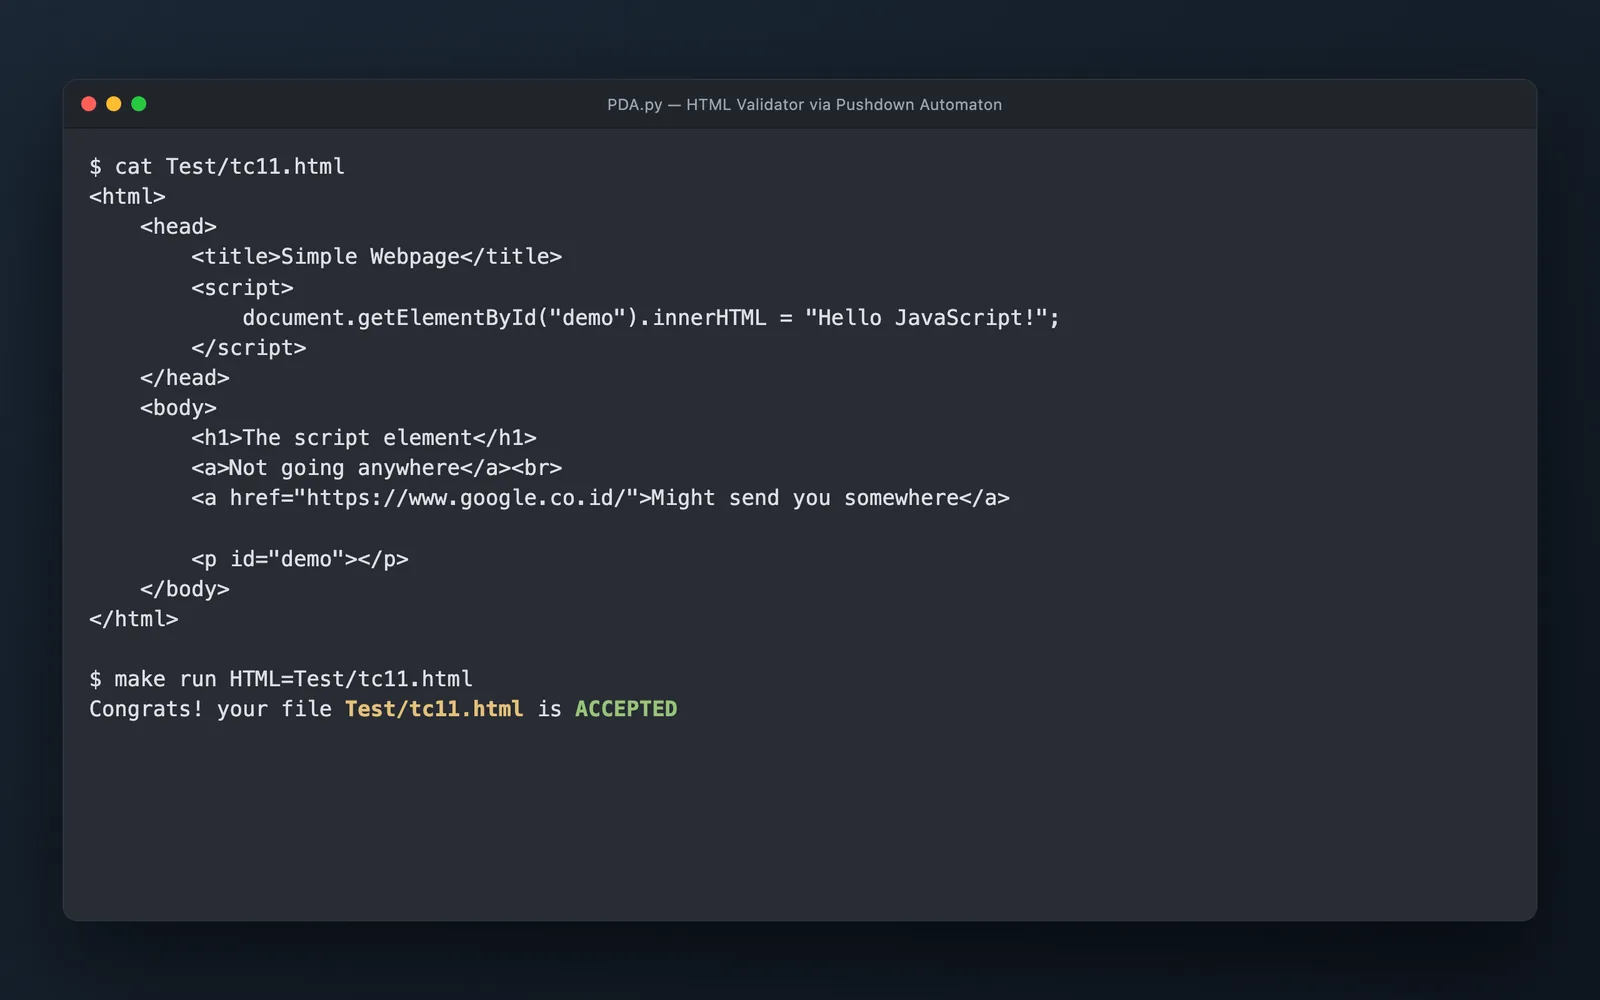Click the yellow minimize window button
This screenshot has height=1000, width=1600.
click(x=114, y=104)
